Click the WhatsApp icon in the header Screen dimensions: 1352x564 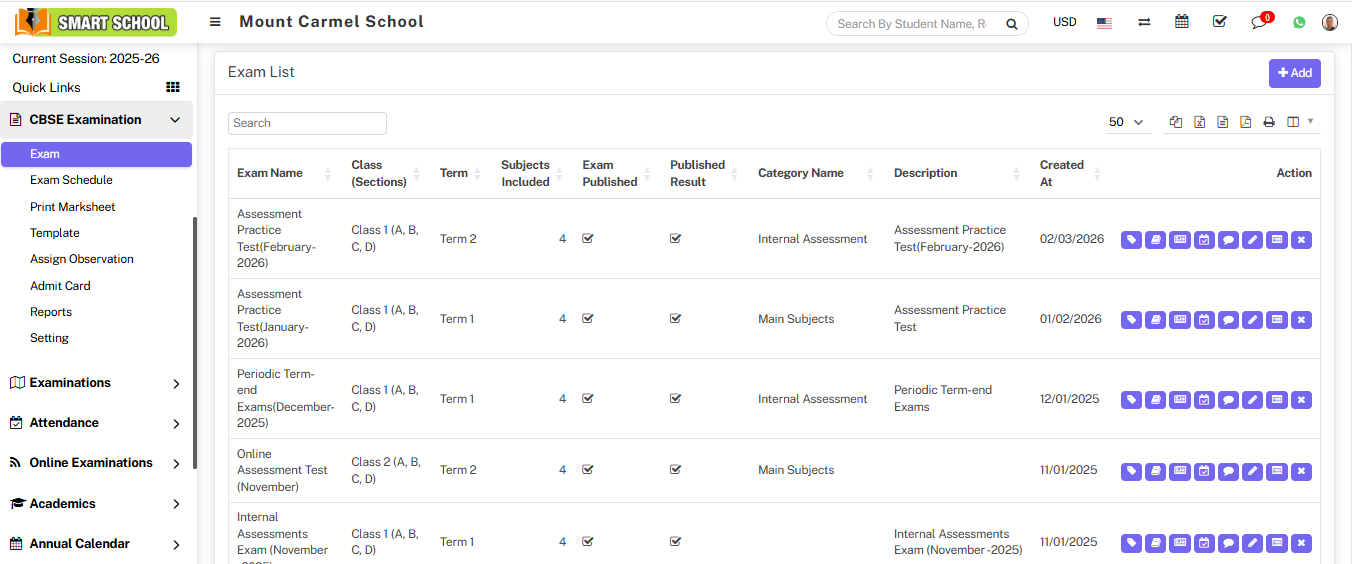[x=1299, y=22]
